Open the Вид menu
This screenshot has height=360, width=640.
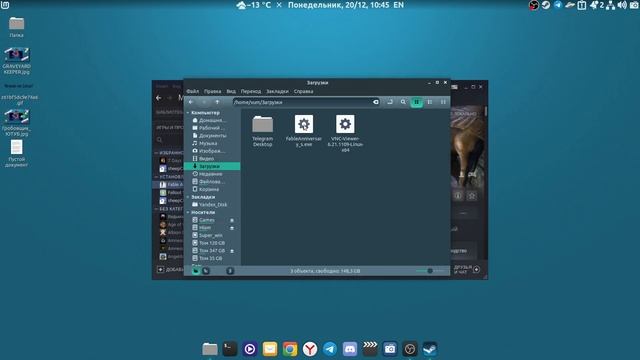(x=231, y=91)
